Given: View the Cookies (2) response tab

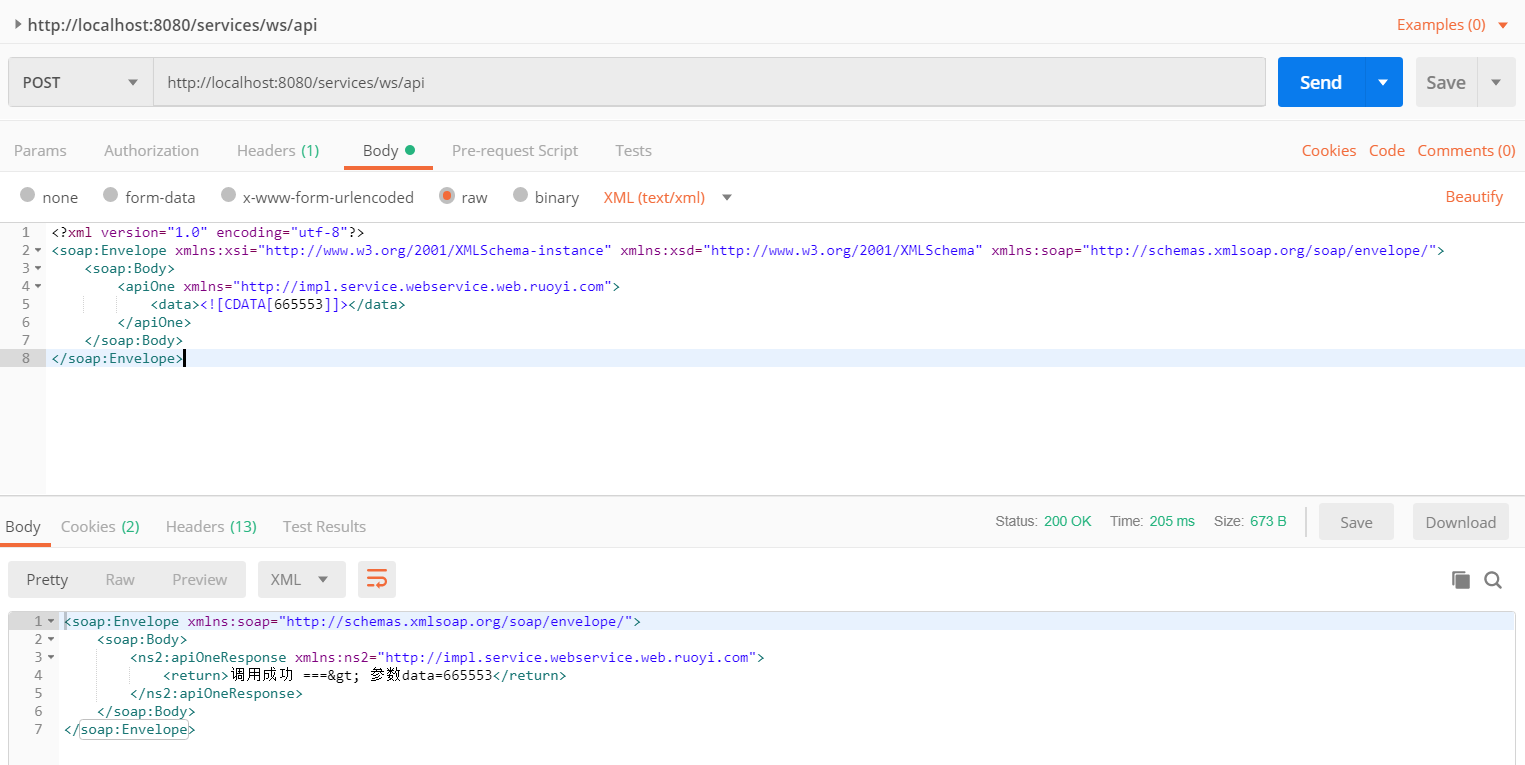Looking at the screenshot, I should [x=100, y=526].
